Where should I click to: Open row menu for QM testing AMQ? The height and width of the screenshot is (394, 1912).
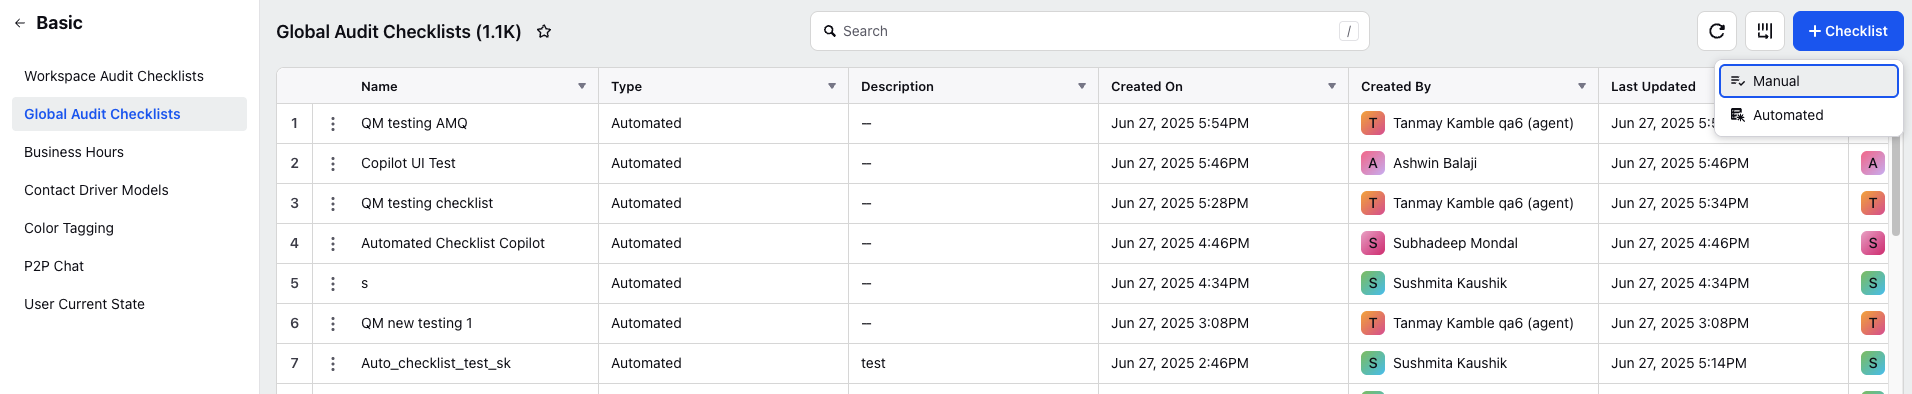pos(333,124)
